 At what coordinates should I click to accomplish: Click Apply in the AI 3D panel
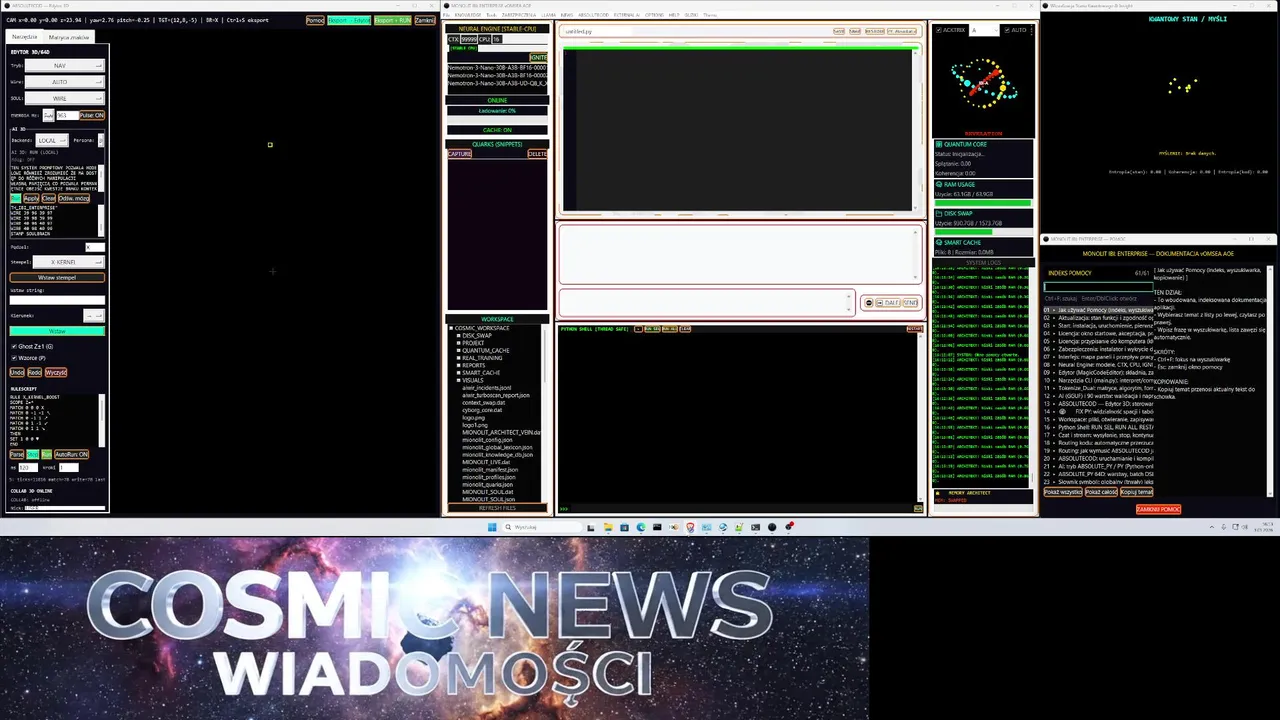click(31, 198)
